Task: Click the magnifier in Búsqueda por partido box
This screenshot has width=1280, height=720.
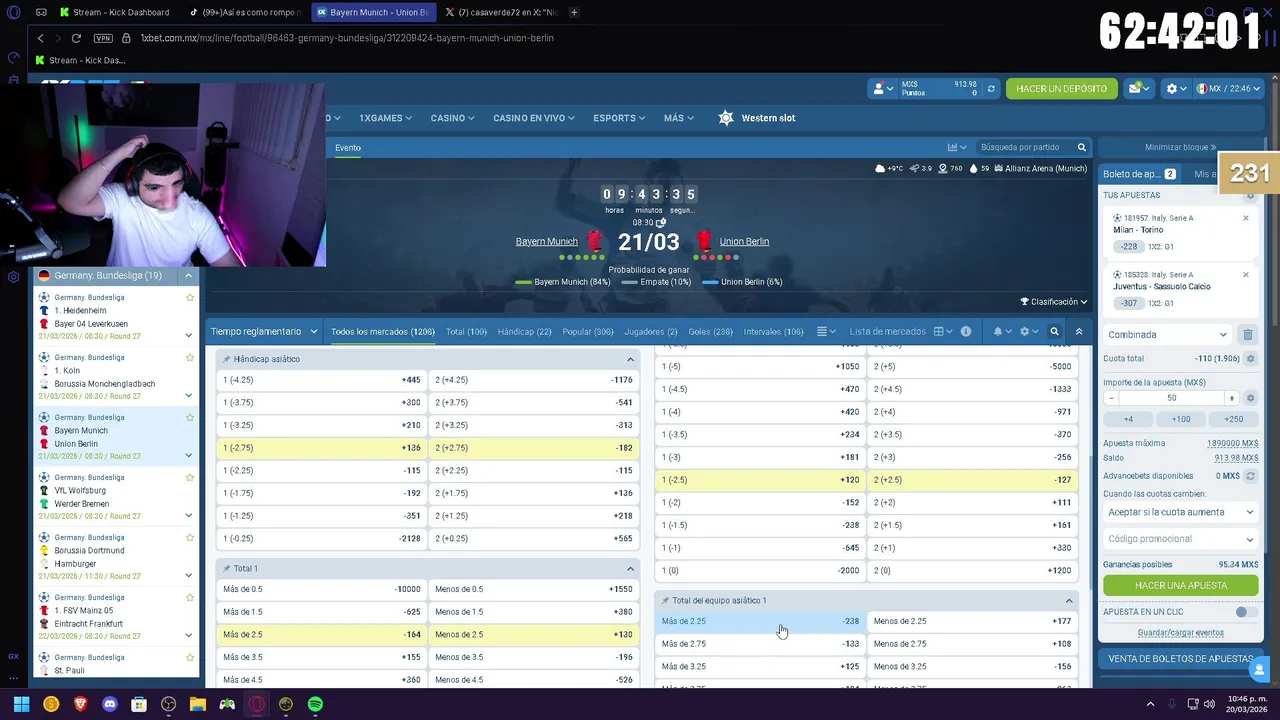Action: (x=1081, y=147)
